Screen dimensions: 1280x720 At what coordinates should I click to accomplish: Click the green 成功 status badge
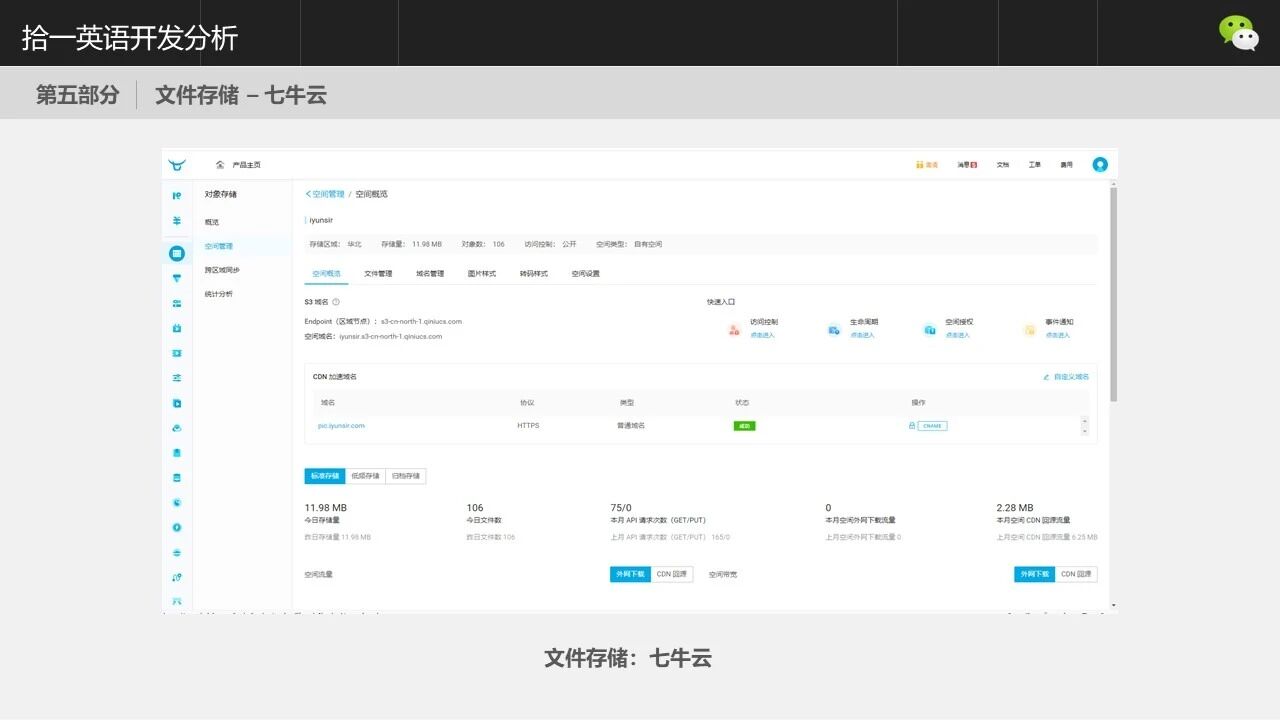tap(745, 426)
